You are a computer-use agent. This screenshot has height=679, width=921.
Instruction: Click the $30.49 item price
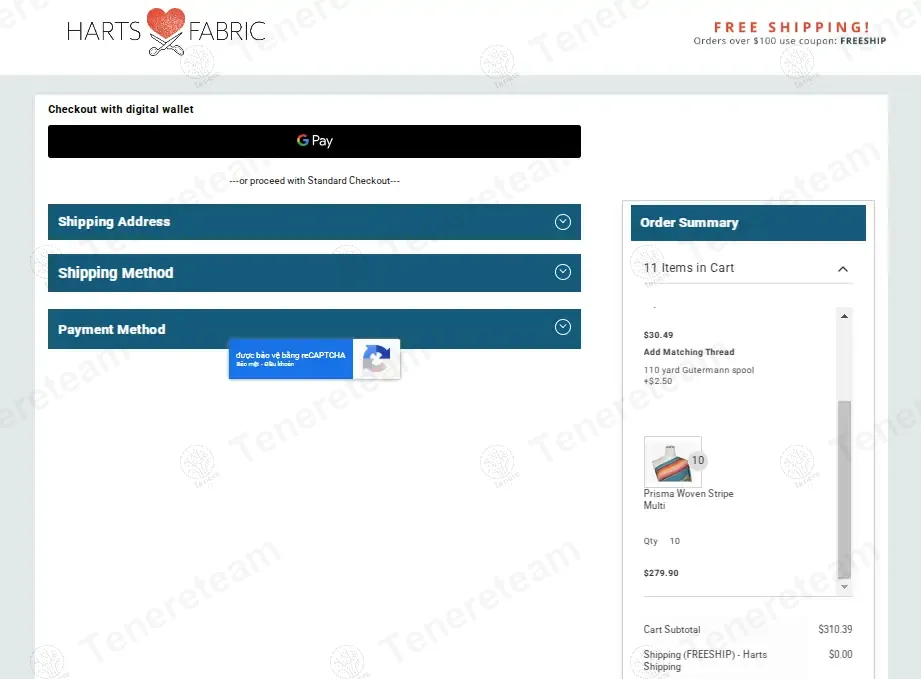pyautogui.click(x=658, y=335)
